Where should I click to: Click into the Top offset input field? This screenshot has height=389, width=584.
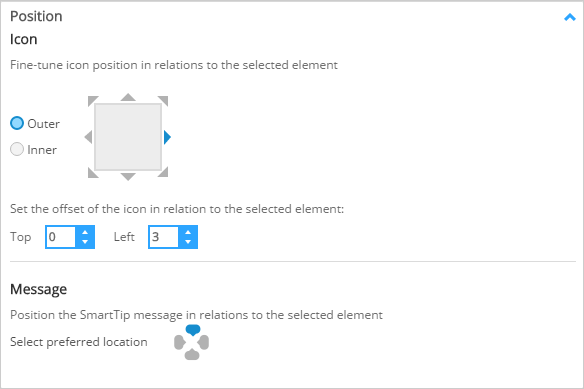[x=61, y=237]
